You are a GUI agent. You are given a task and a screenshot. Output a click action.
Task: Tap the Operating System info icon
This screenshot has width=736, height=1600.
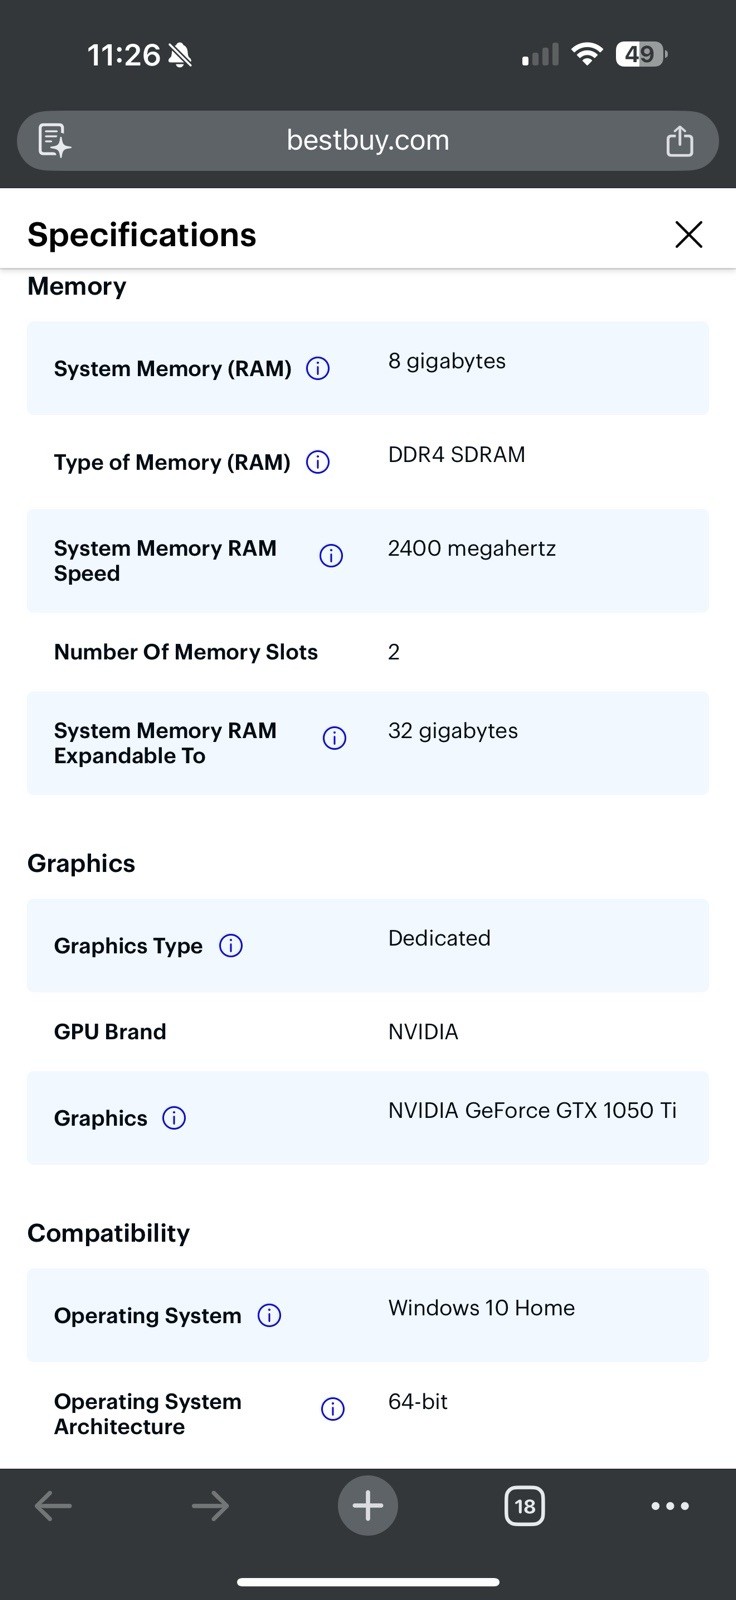click(269, 1316)
